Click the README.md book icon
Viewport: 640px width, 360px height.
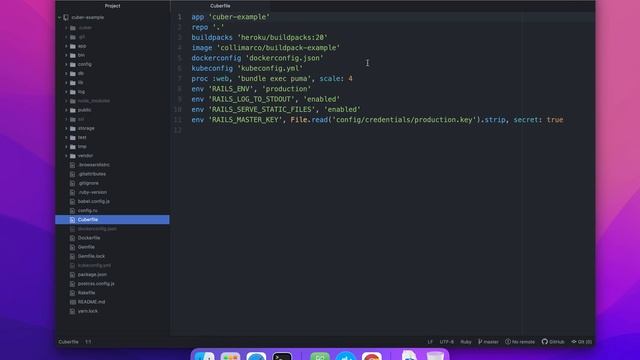(x=72, y=302)
